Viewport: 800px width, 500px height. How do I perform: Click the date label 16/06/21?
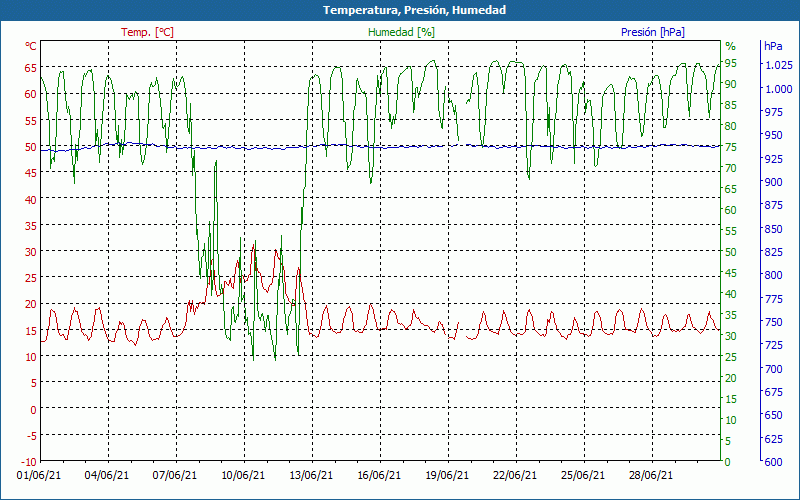click(x=379, y=476)
